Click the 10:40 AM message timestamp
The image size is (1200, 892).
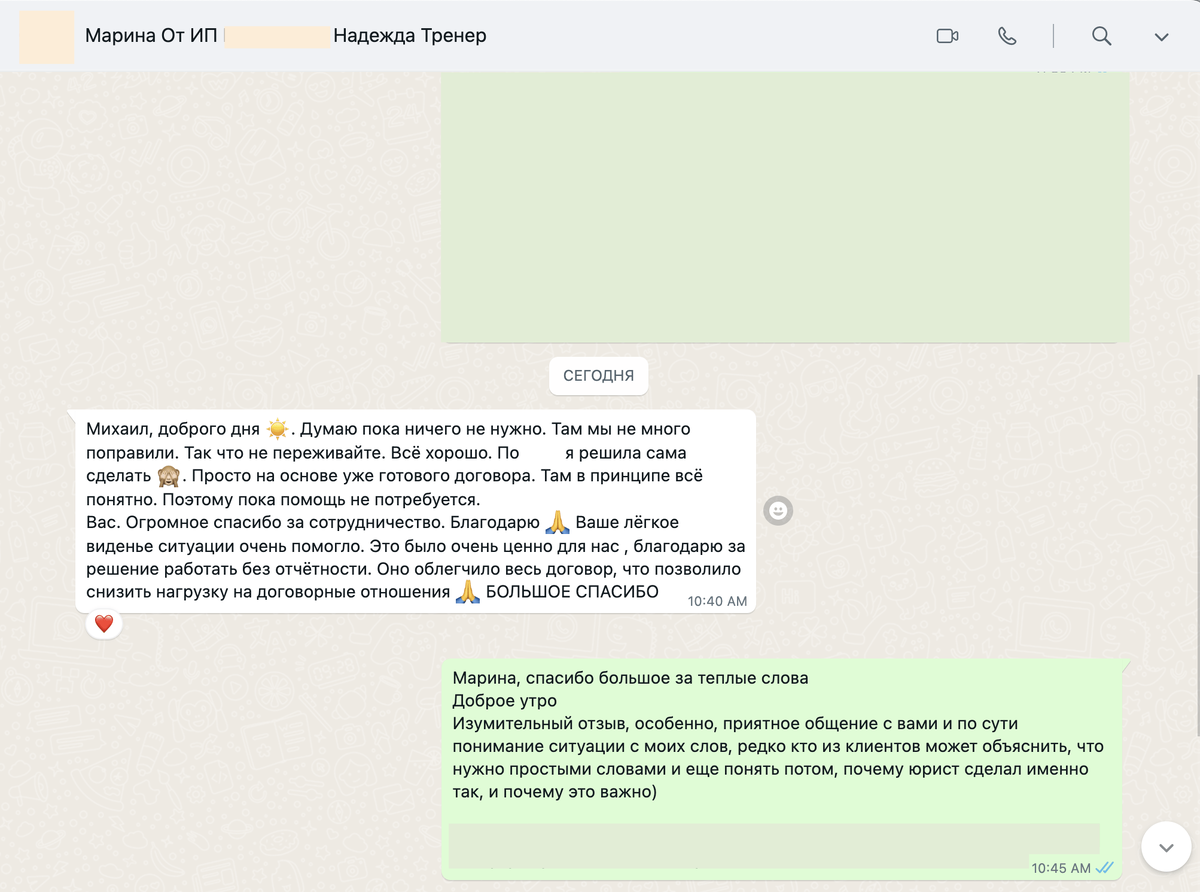717,601
